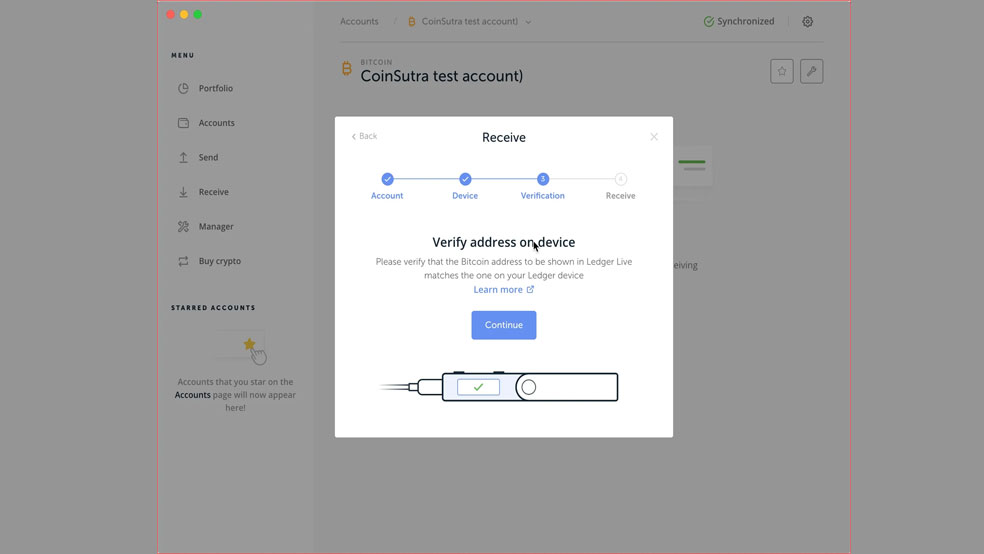Open Send from sidebar menu
The height and width of the screenshot is (554, 984).
(208, 157)
